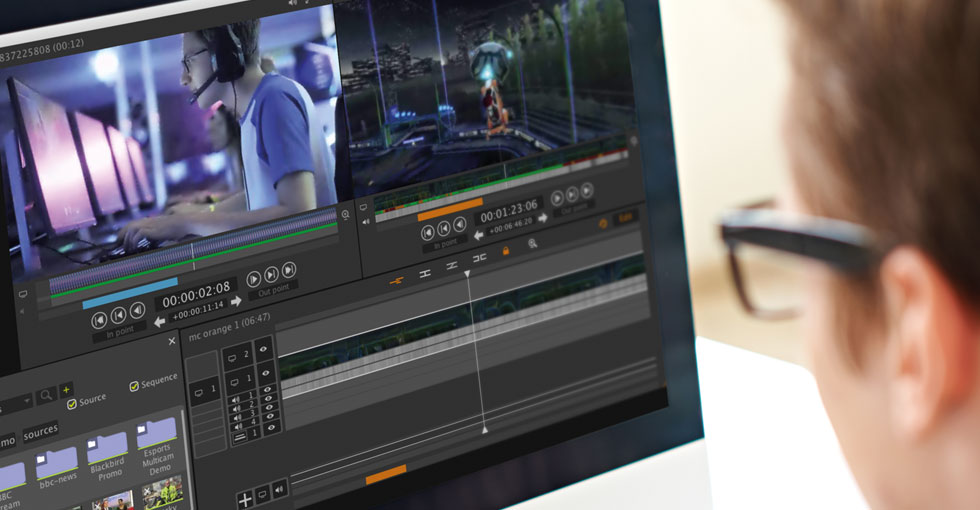Viewport: 980px width, 510px height.
Task: Toggle eye for audio track 2
Action: pyautogui.click(x=269, y=399)
